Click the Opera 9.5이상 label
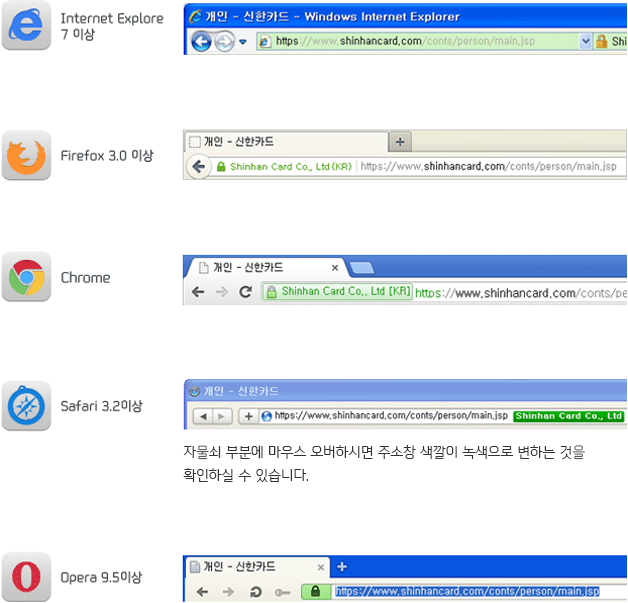Screen dimensions: 628x603 coord(101,577)
